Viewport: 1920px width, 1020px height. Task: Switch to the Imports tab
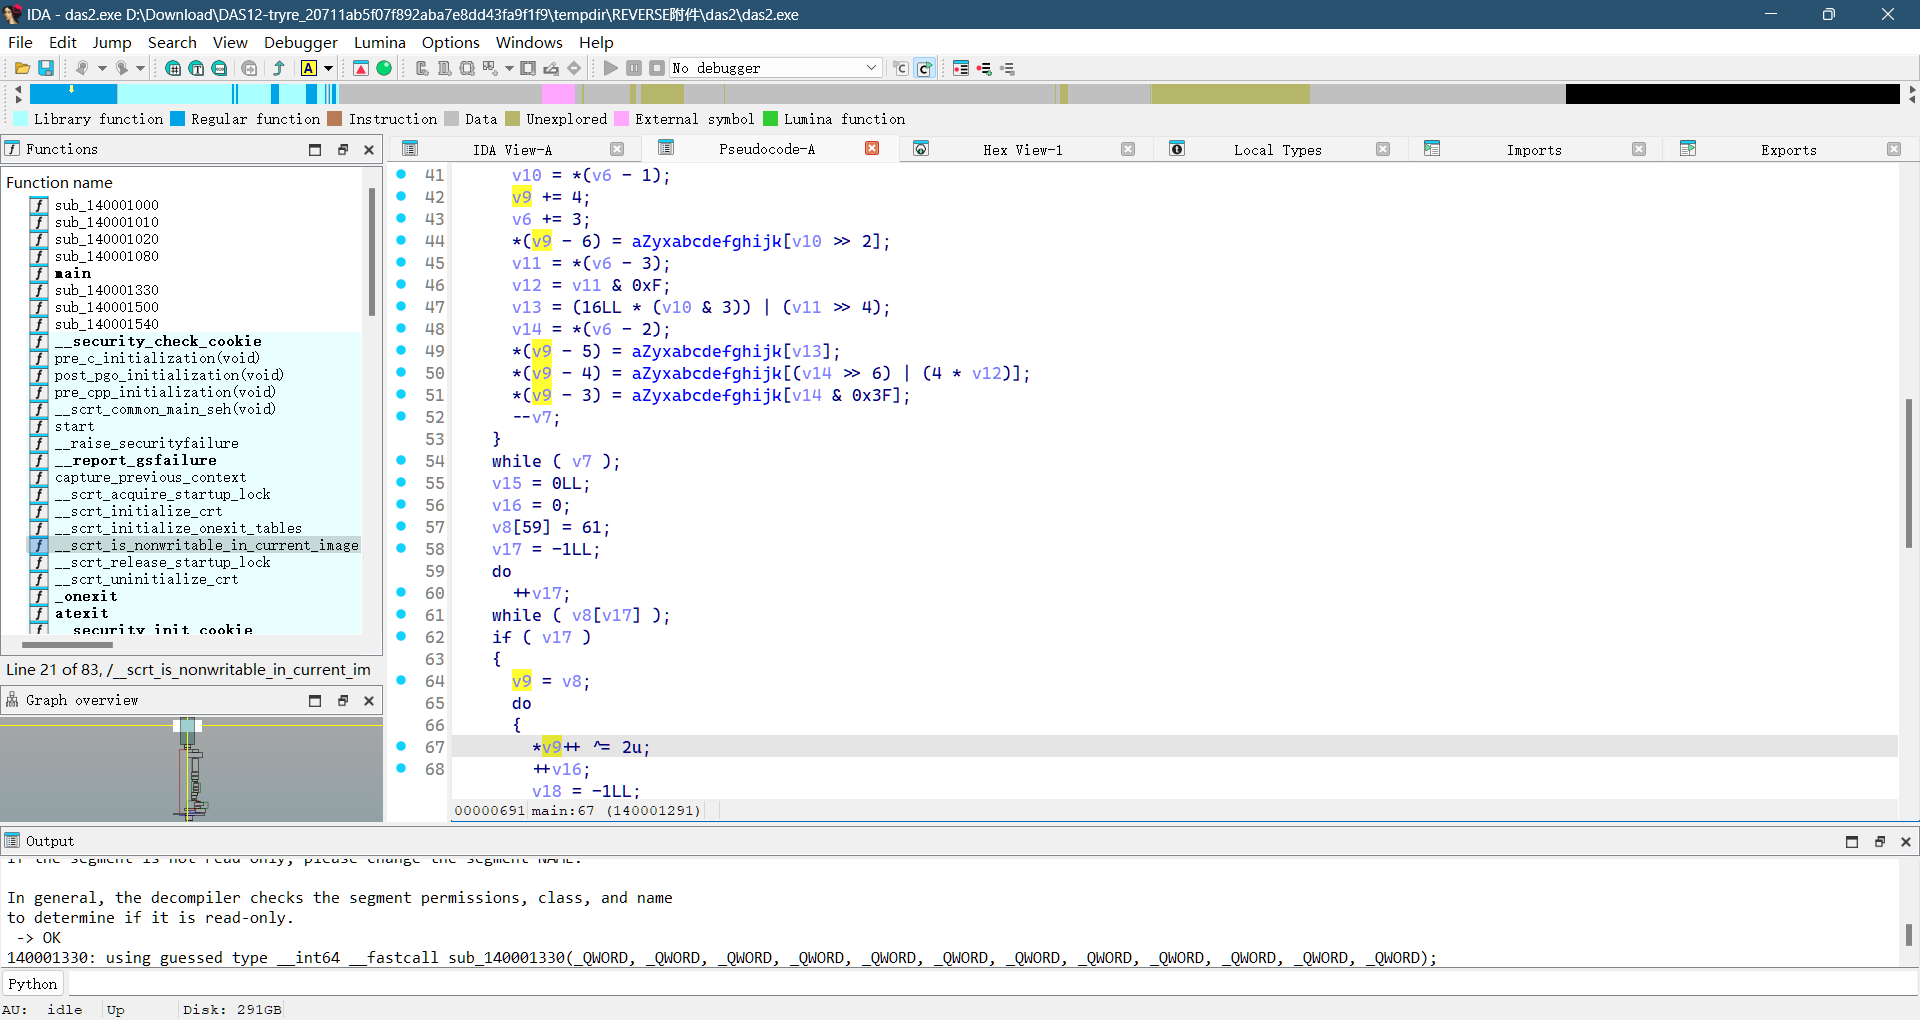(x=1534, y=149)
